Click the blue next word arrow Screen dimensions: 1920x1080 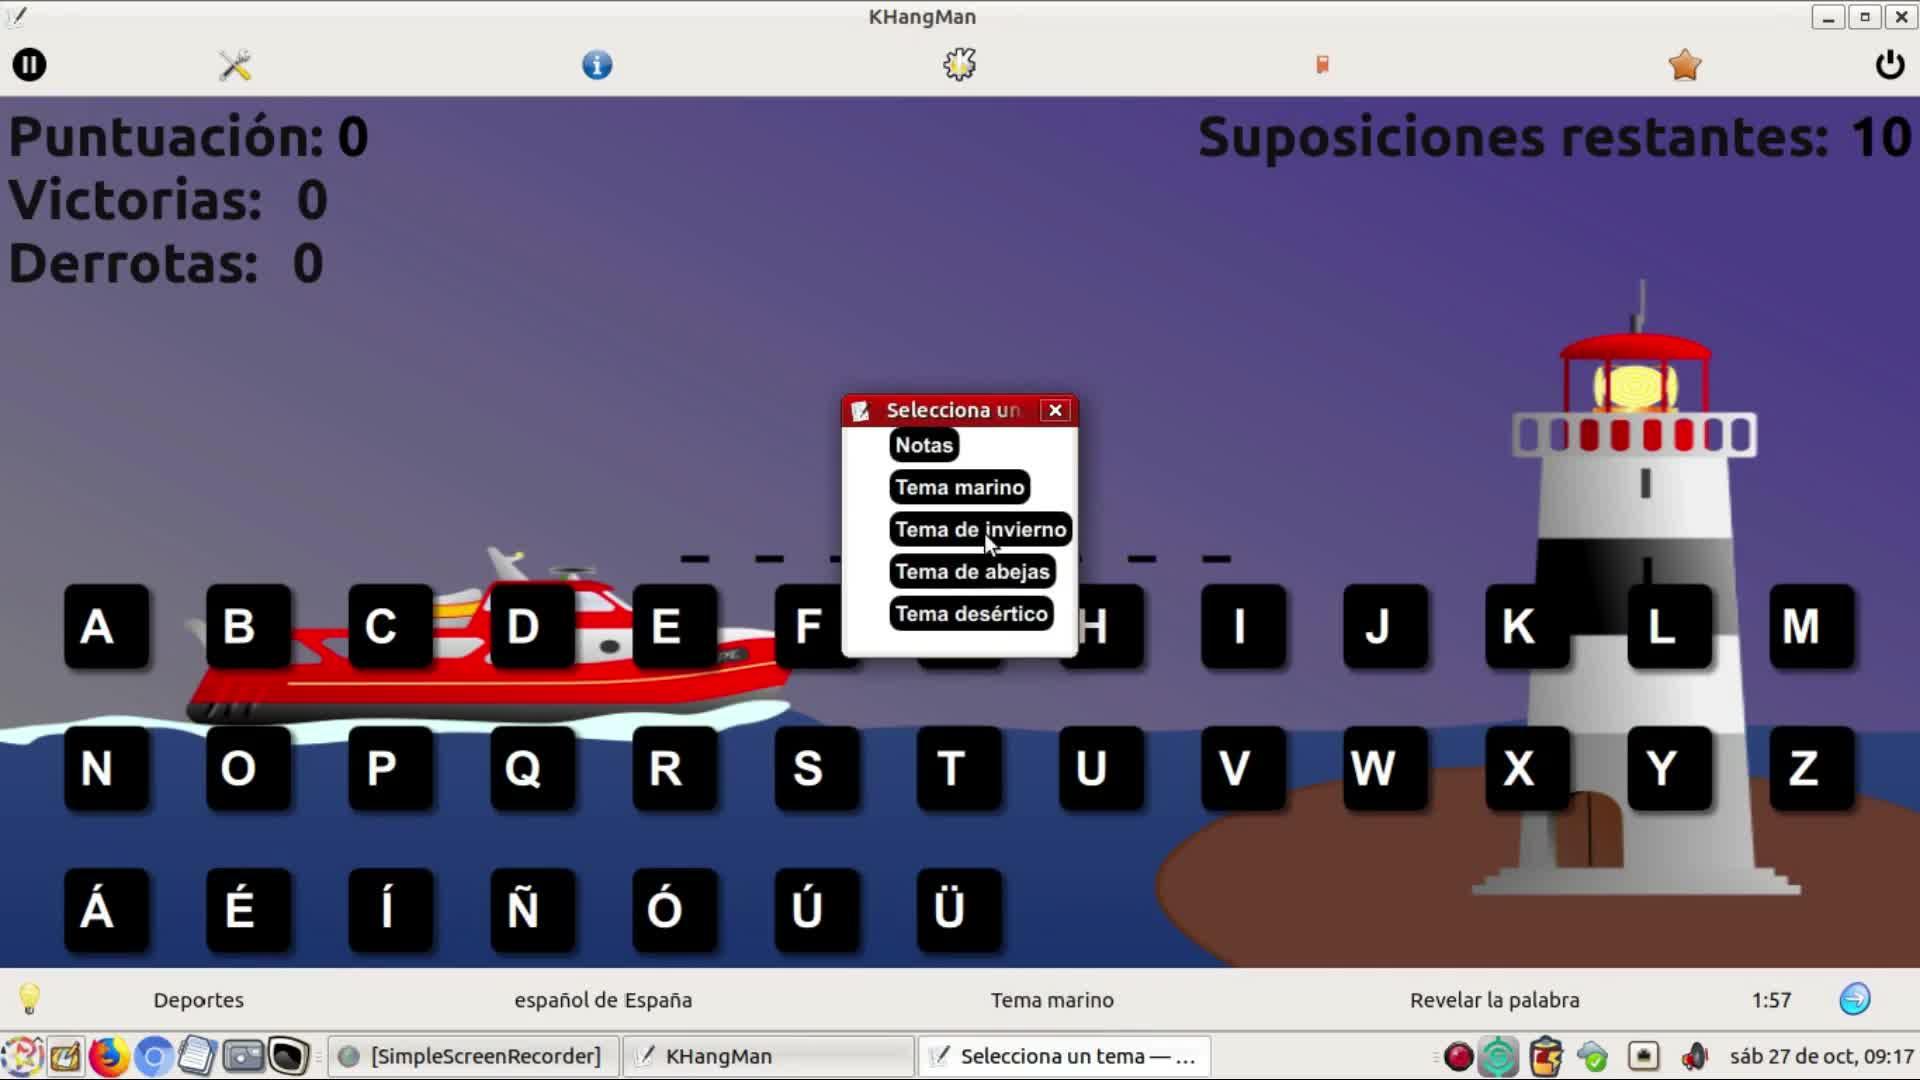(x=1854, y=998)
